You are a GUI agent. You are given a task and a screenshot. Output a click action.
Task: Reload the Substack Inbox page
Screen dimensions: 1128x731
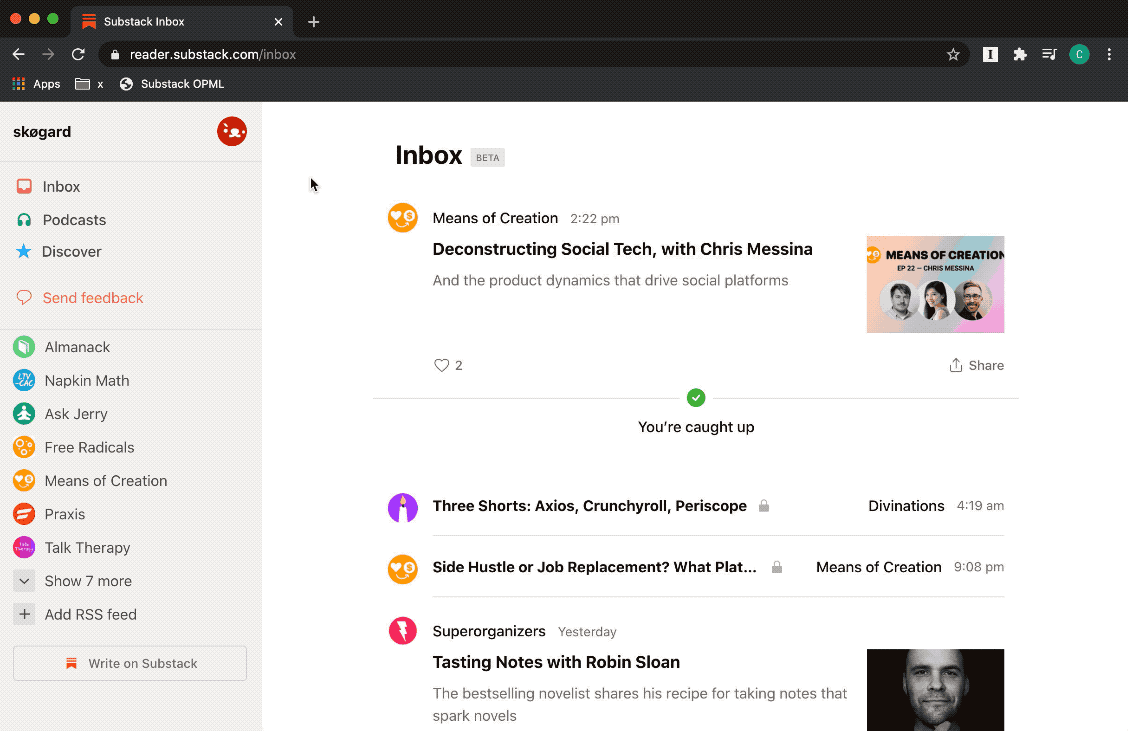[78, 54]
